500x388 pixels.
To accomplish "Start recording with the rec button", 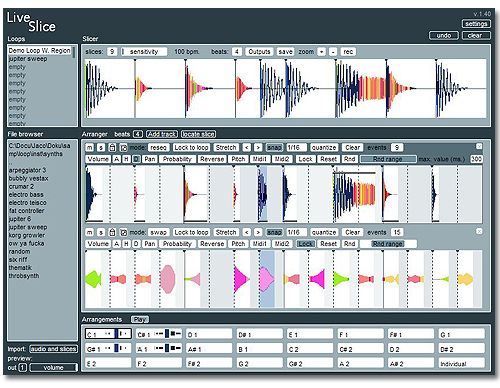I will click(x=348, y=52).
